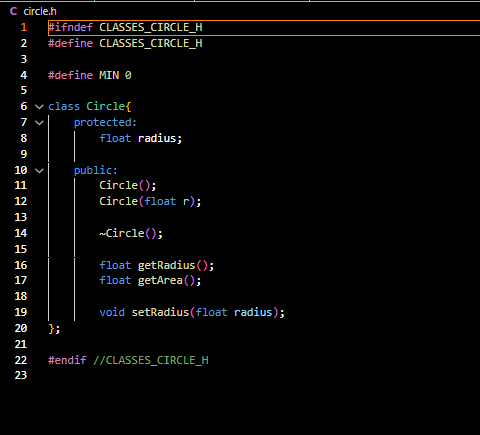This screenshot has height=435, width=480.
Task: Click the circle.h breadcrumb file name
Action: 40,11
